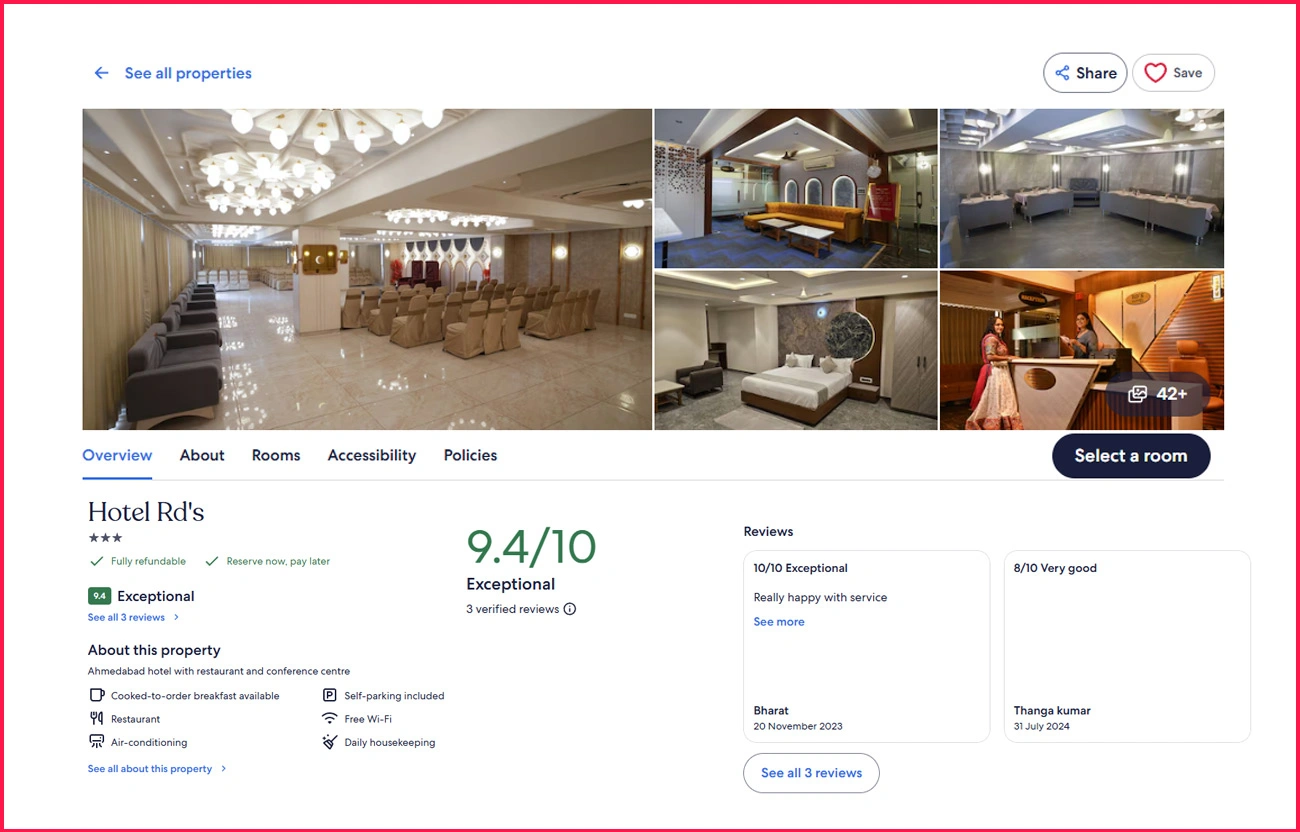This screenshot has height=832, width=1300.
Task: Click the back arrow beside See all properties
Action: coord(101,73)
